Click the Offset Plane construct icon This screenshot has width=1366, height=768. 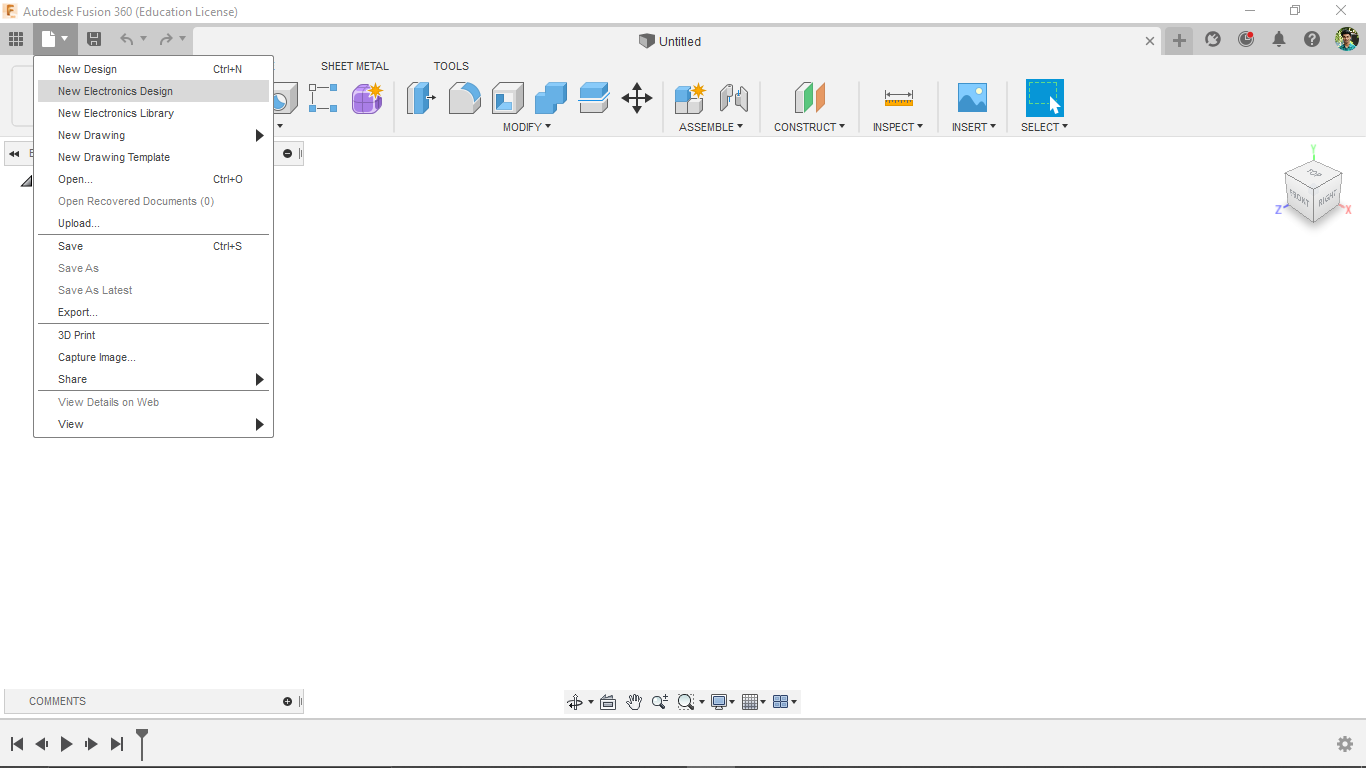[810, 98]
